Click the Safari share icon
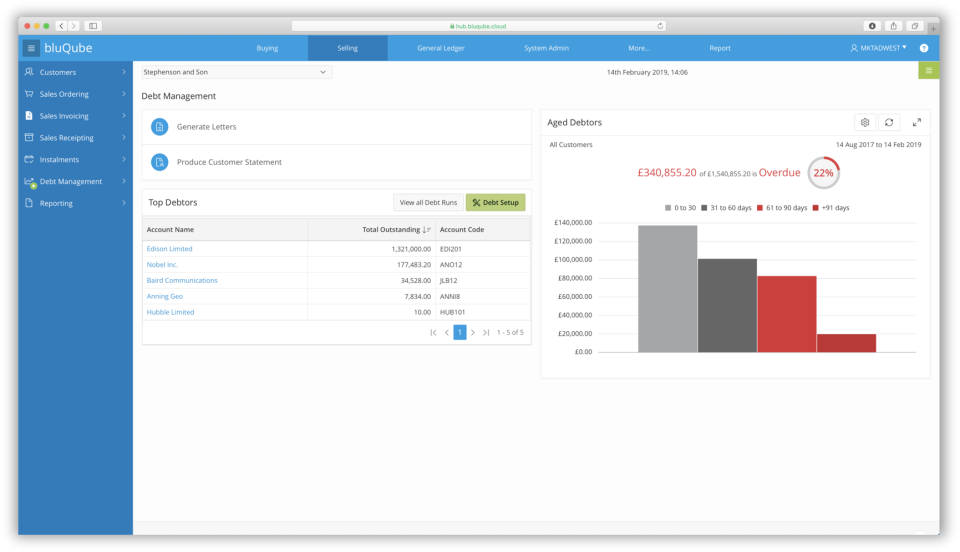Viewport: 960px width, 552px height. (x=893, y=26)
